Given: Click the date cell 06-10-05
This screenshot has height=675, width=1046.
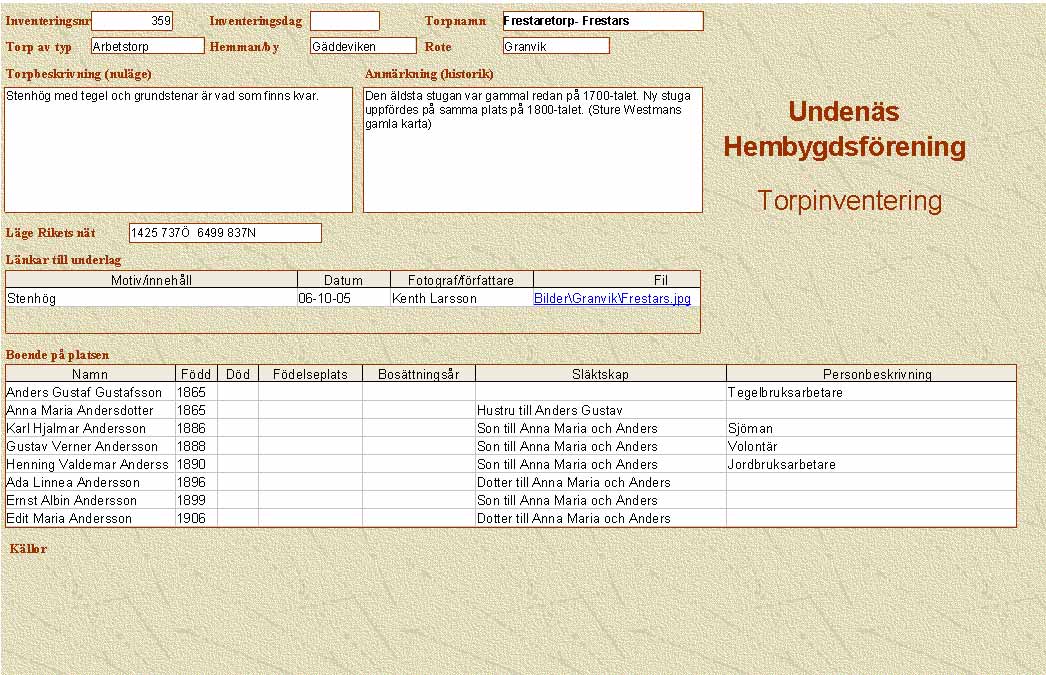Looking at the screenshot, I should coord(343,298).
